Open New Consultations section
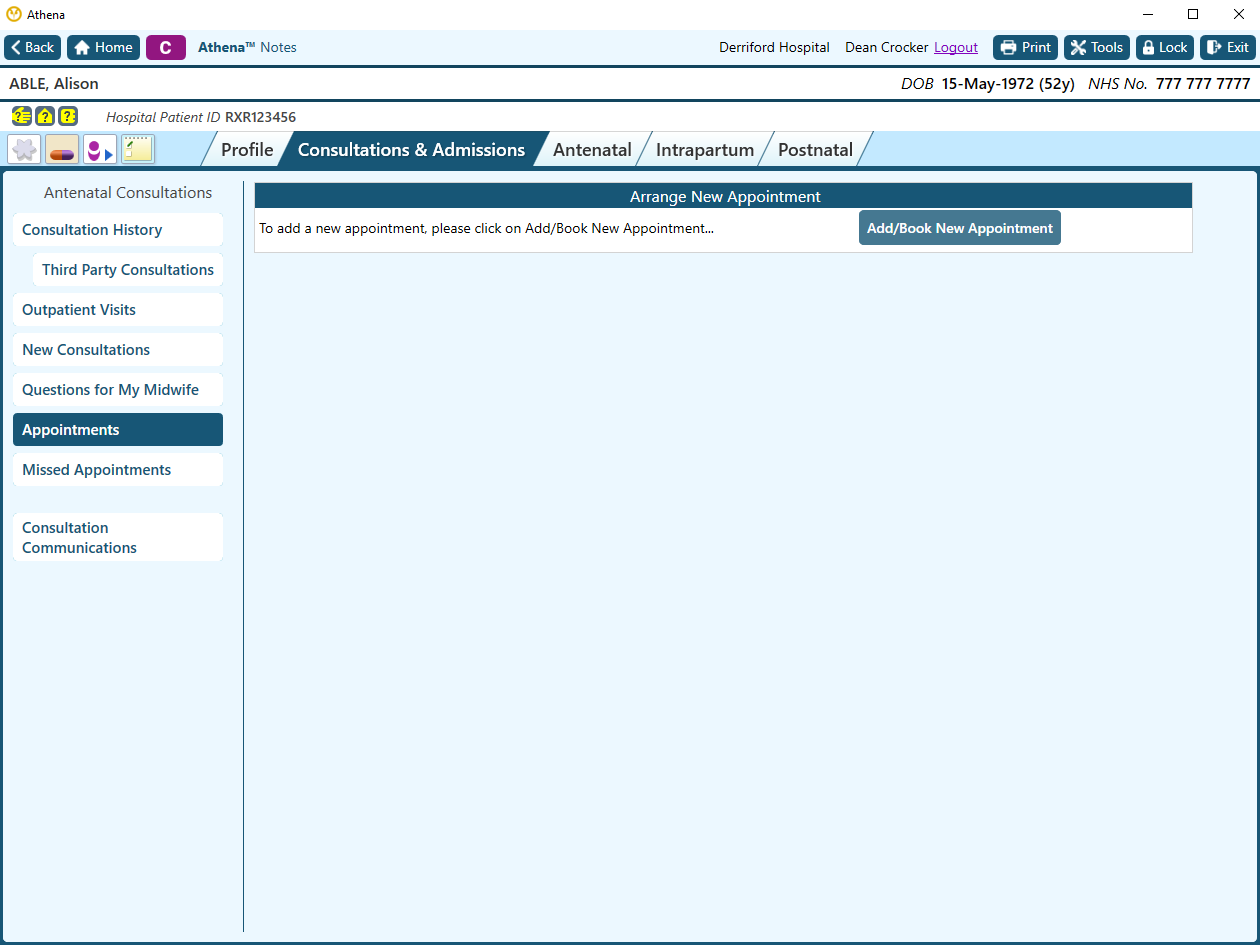Screen dimensions: 1260x945 coord(118,350)
